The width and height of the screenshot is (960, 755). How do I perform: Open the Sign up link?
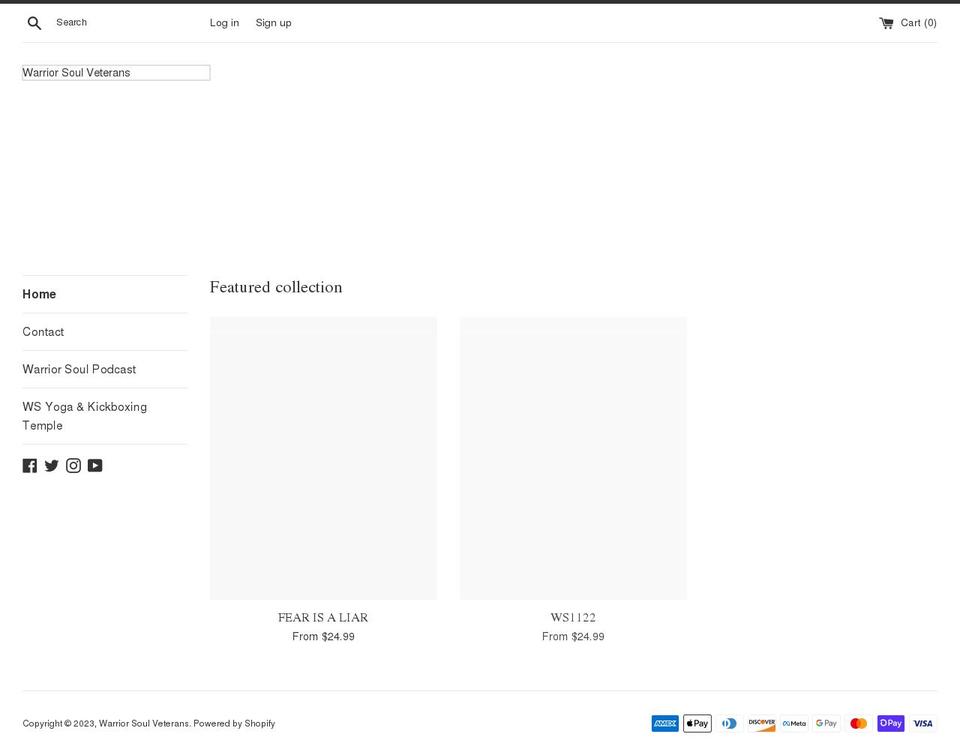[x=273, y=23]
